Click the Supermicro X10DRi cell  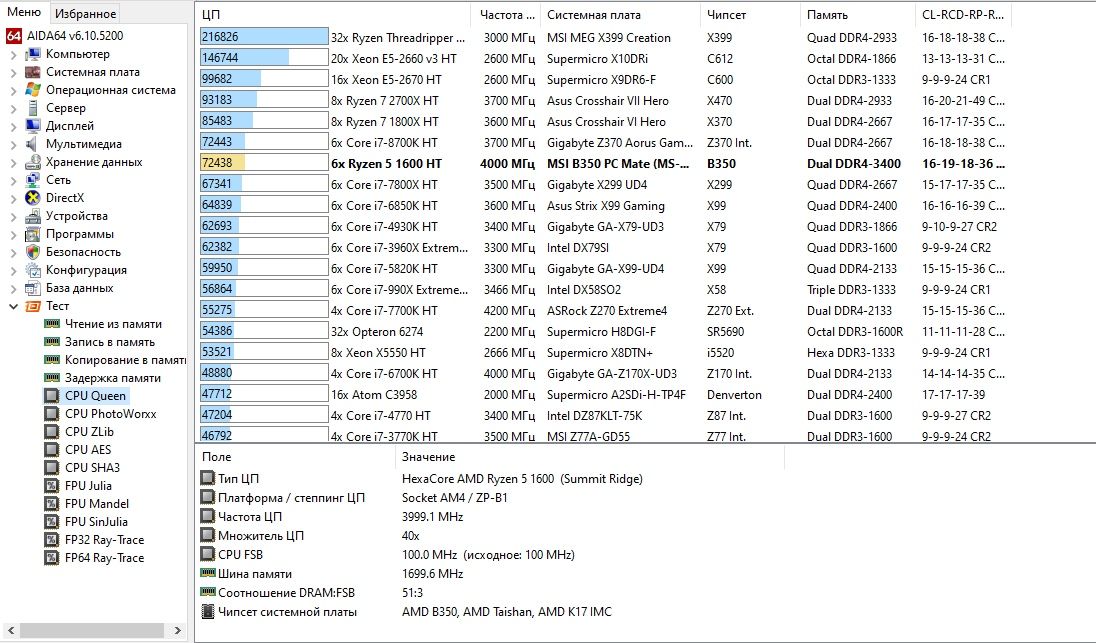(x=597, y=59)
